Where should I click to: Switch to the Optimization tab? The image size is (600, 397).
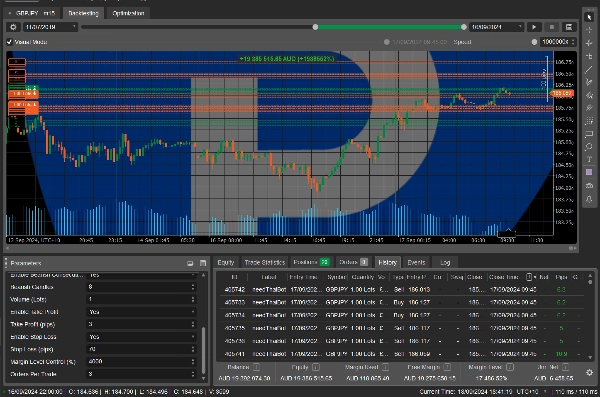(128, 13)
